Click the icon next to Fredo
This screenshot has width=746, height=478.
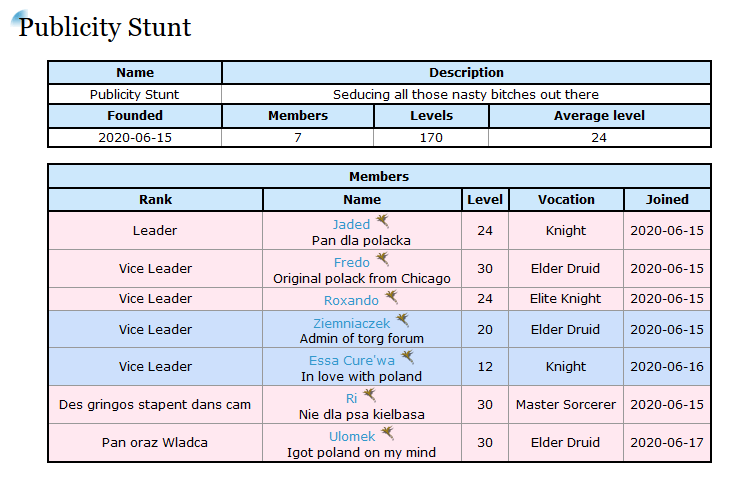point(382,260)
